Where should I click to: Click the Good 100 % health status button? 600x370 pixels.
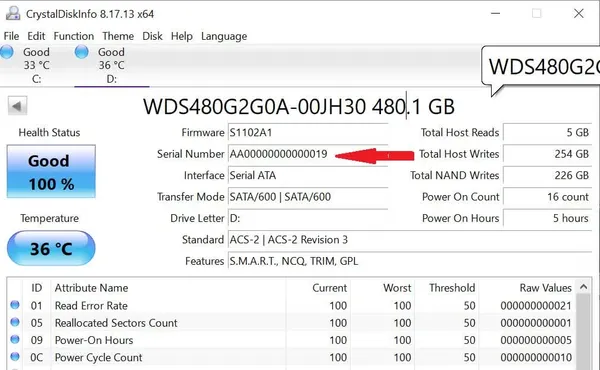51,171
